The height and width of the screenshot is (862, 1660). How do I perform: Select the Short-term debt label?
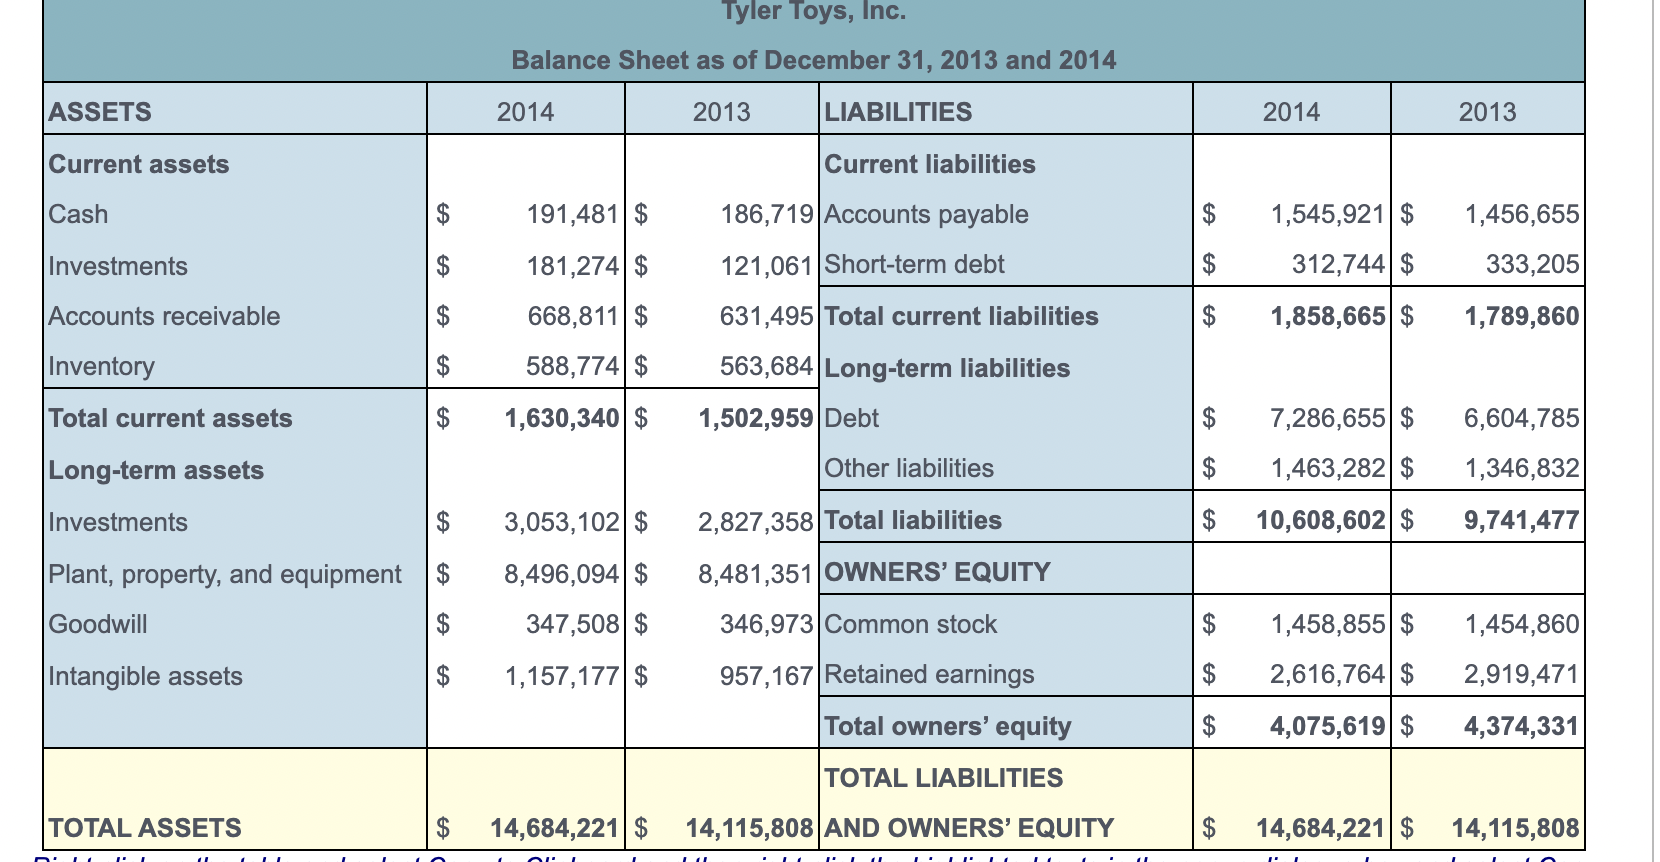tap(914, 265)
